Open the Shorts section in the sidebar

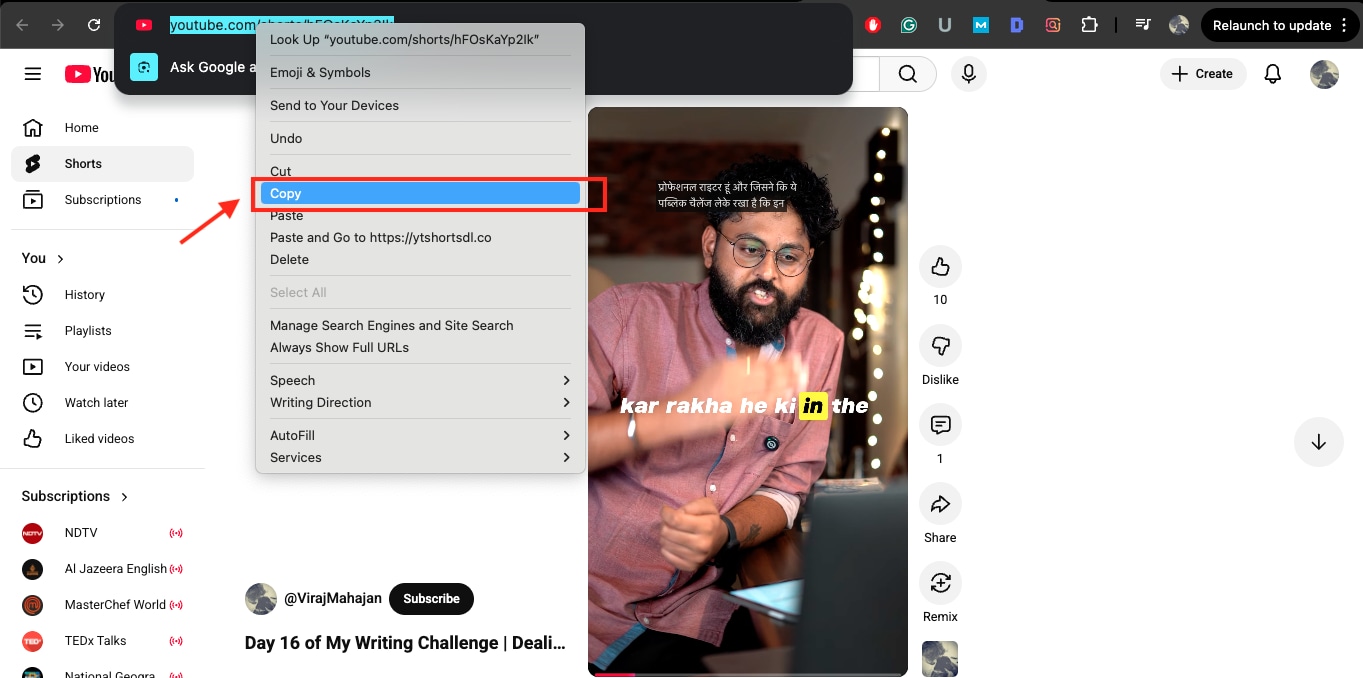(82, 163)
